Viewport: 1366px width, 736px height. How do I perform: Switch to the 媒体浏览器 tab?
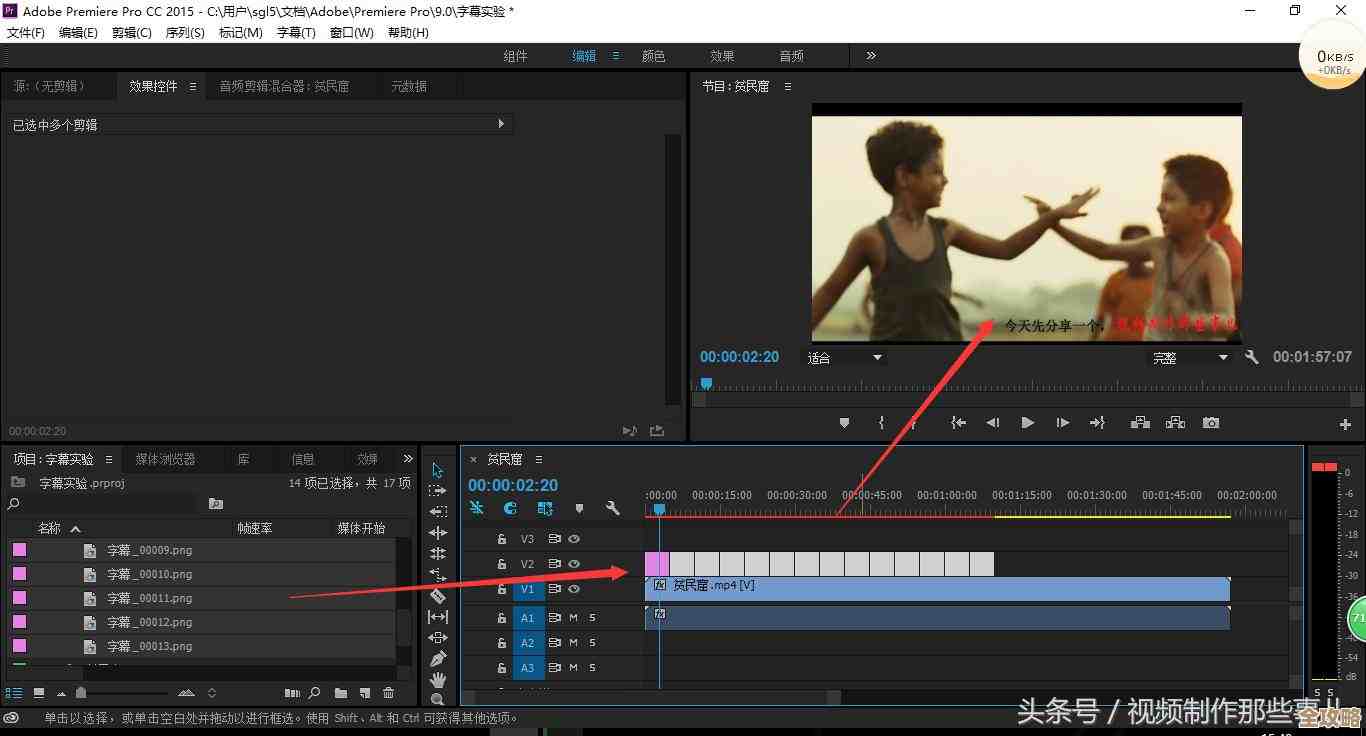(x=165, y=459)
